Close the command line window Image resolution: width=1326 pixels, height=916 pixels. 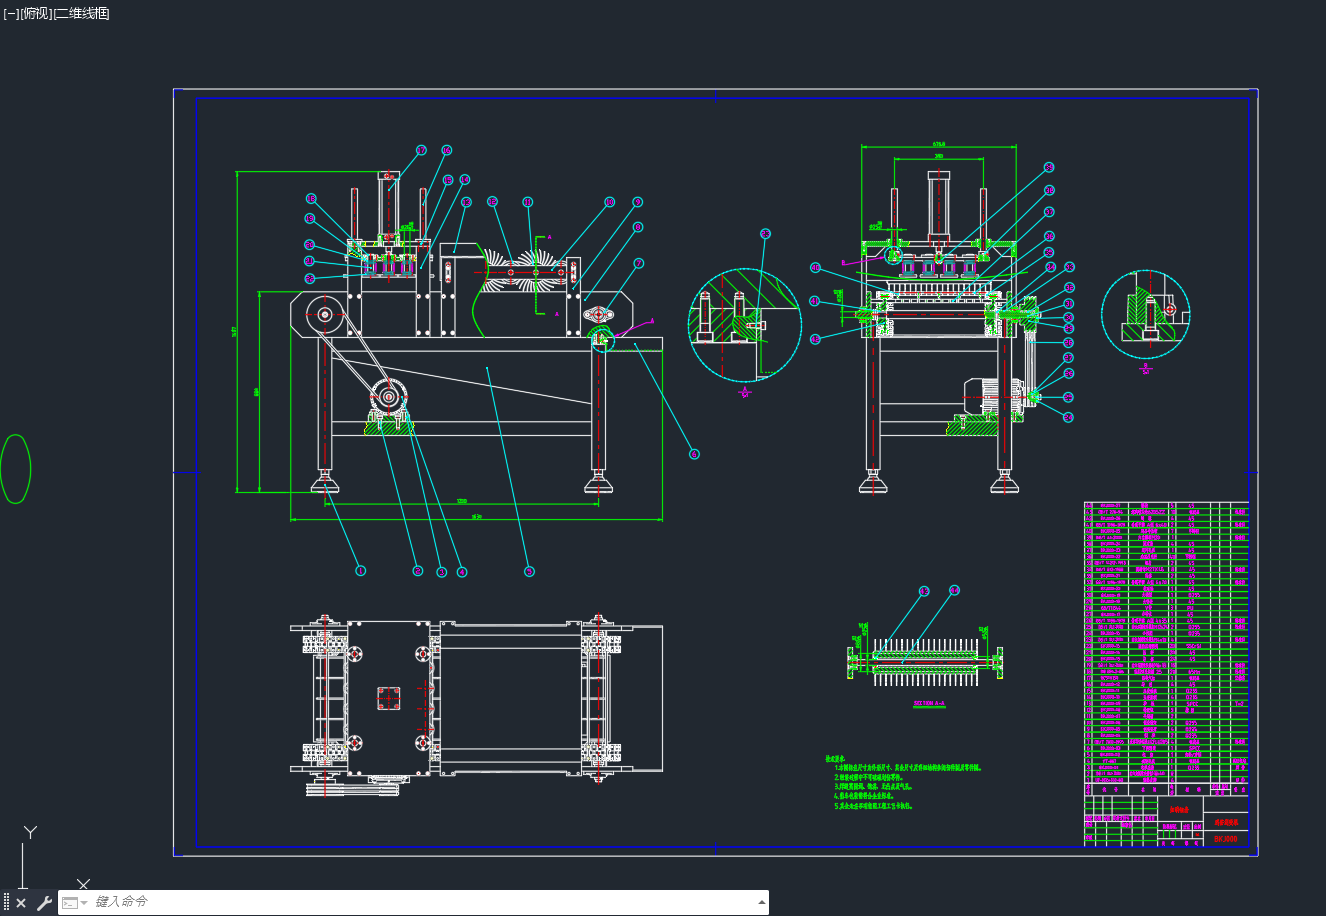tap(21, 903)
